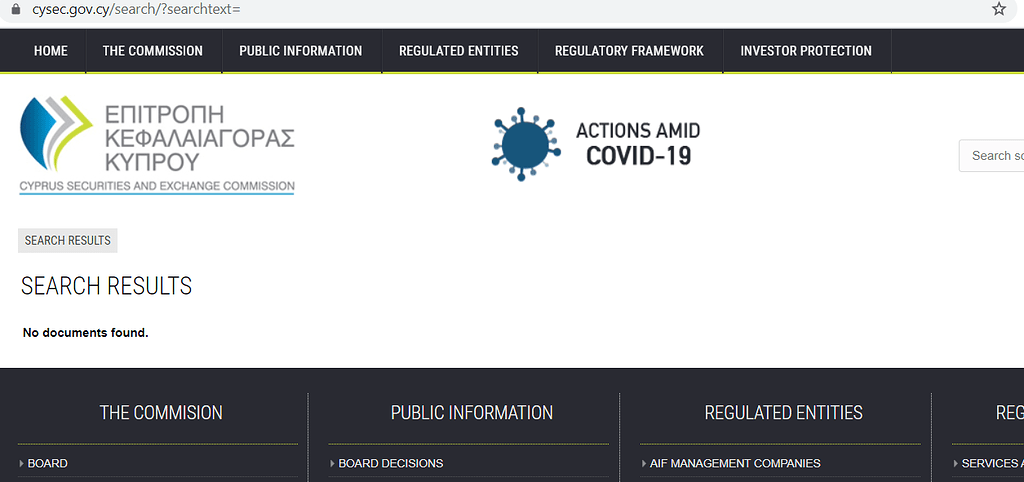Screen dimensions: 1024x482
Task: Click the footer heading The Commision
Action: (161, 413)
